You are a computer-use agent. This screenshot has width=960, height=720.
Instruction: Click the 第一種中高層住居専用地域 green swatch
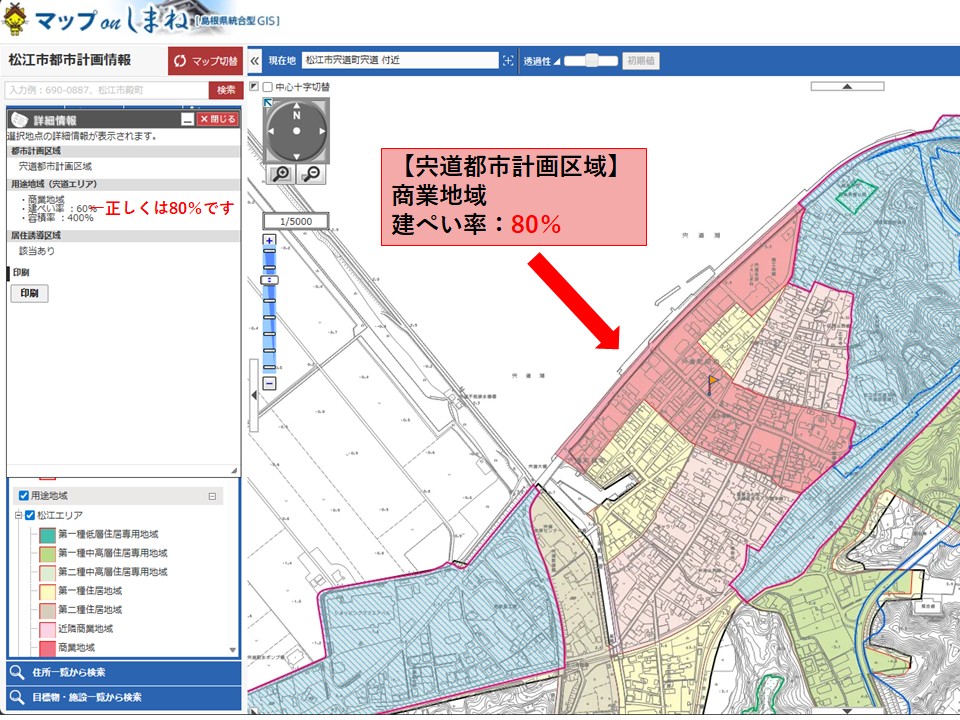[x=48, y=553]
